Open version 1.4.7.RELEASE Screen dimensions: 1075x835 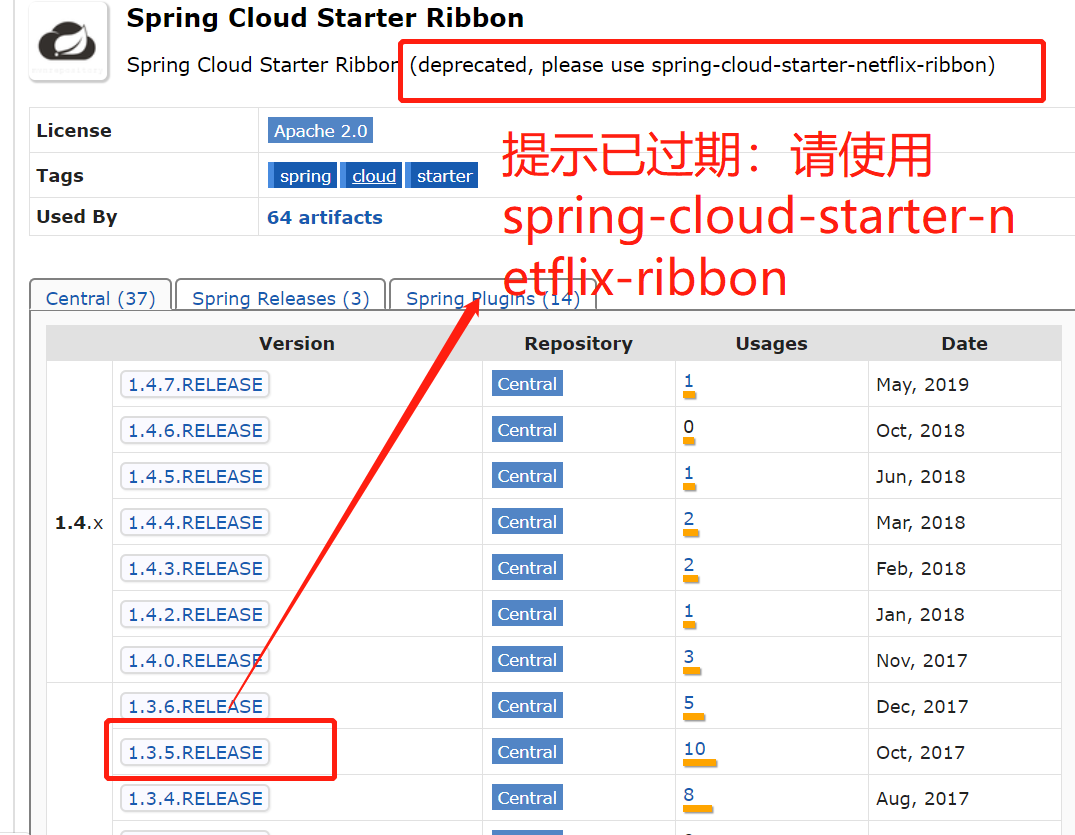(x=195, y=383)
